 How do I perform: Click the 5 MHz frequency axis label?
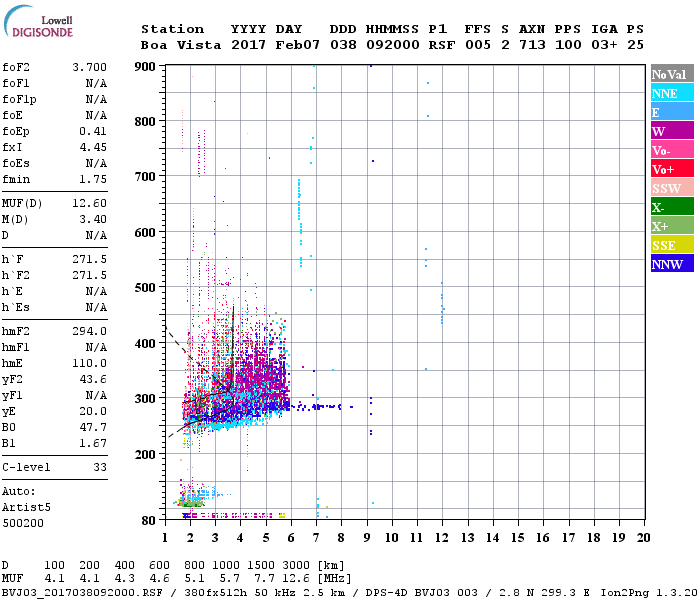coord(266,538)
